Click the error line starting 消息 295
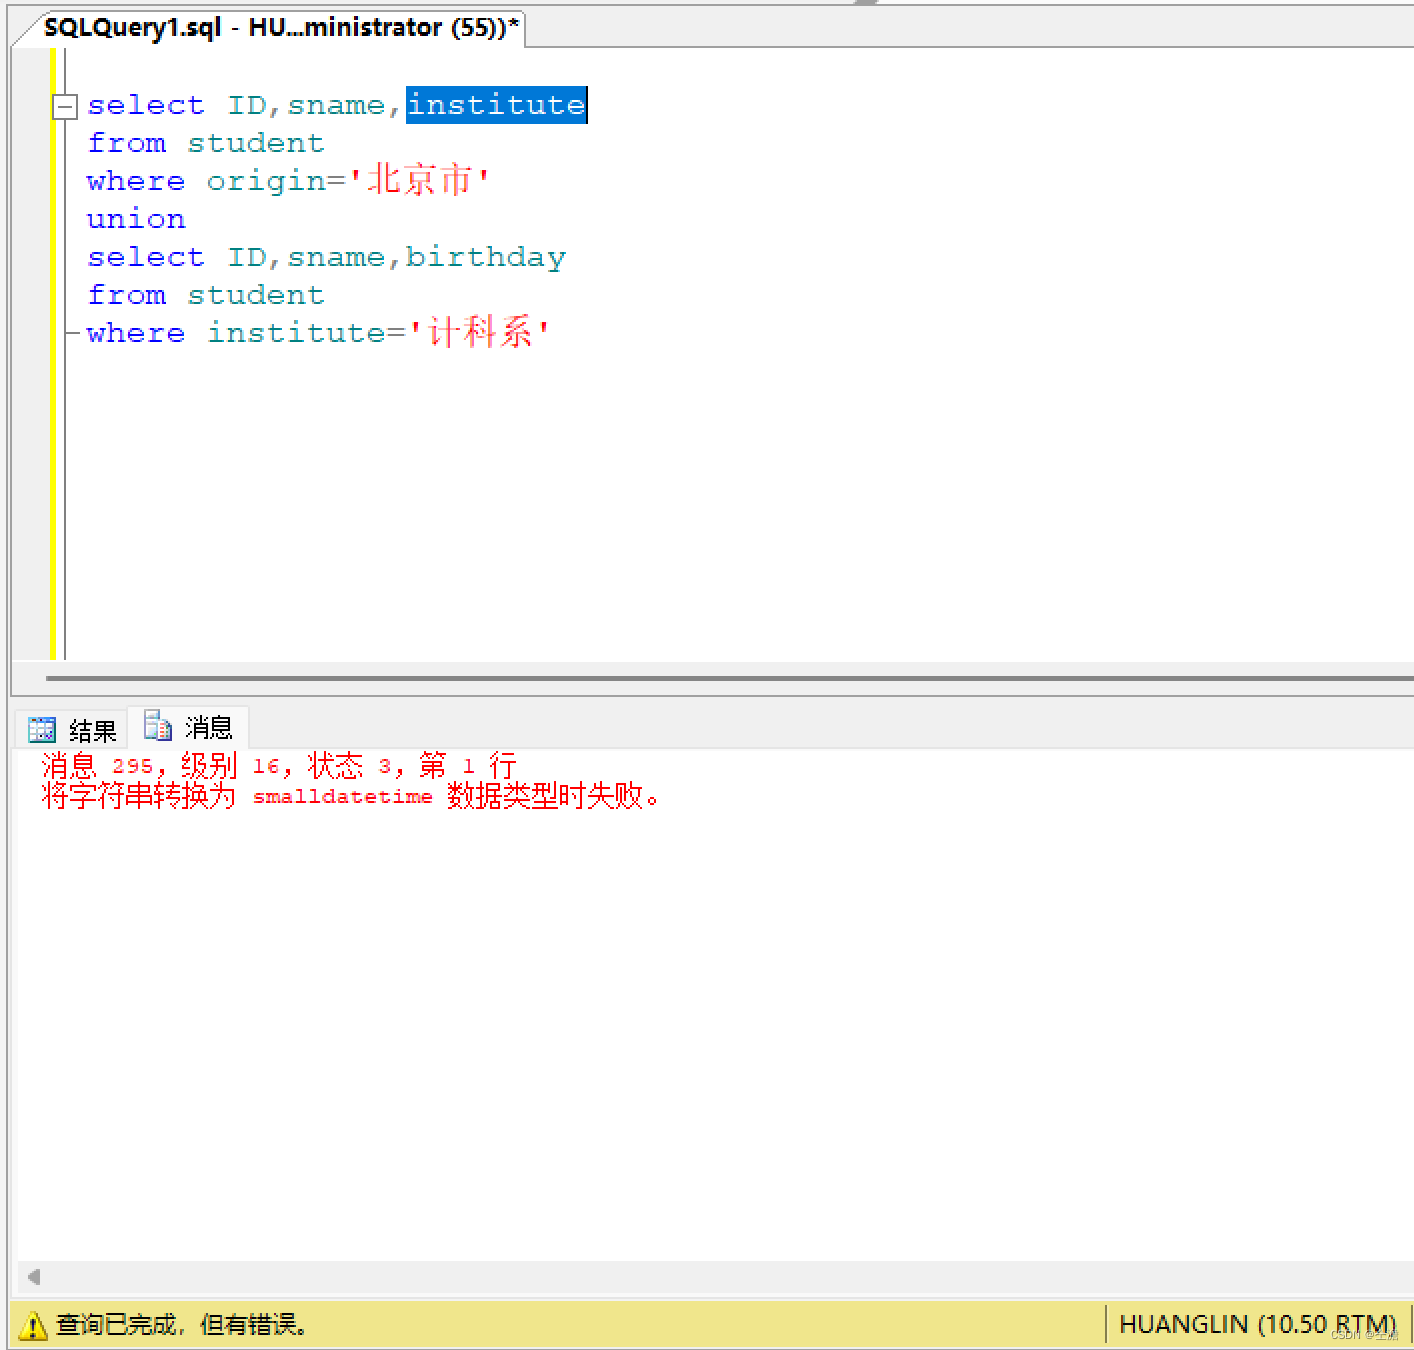 click(279, 766)
